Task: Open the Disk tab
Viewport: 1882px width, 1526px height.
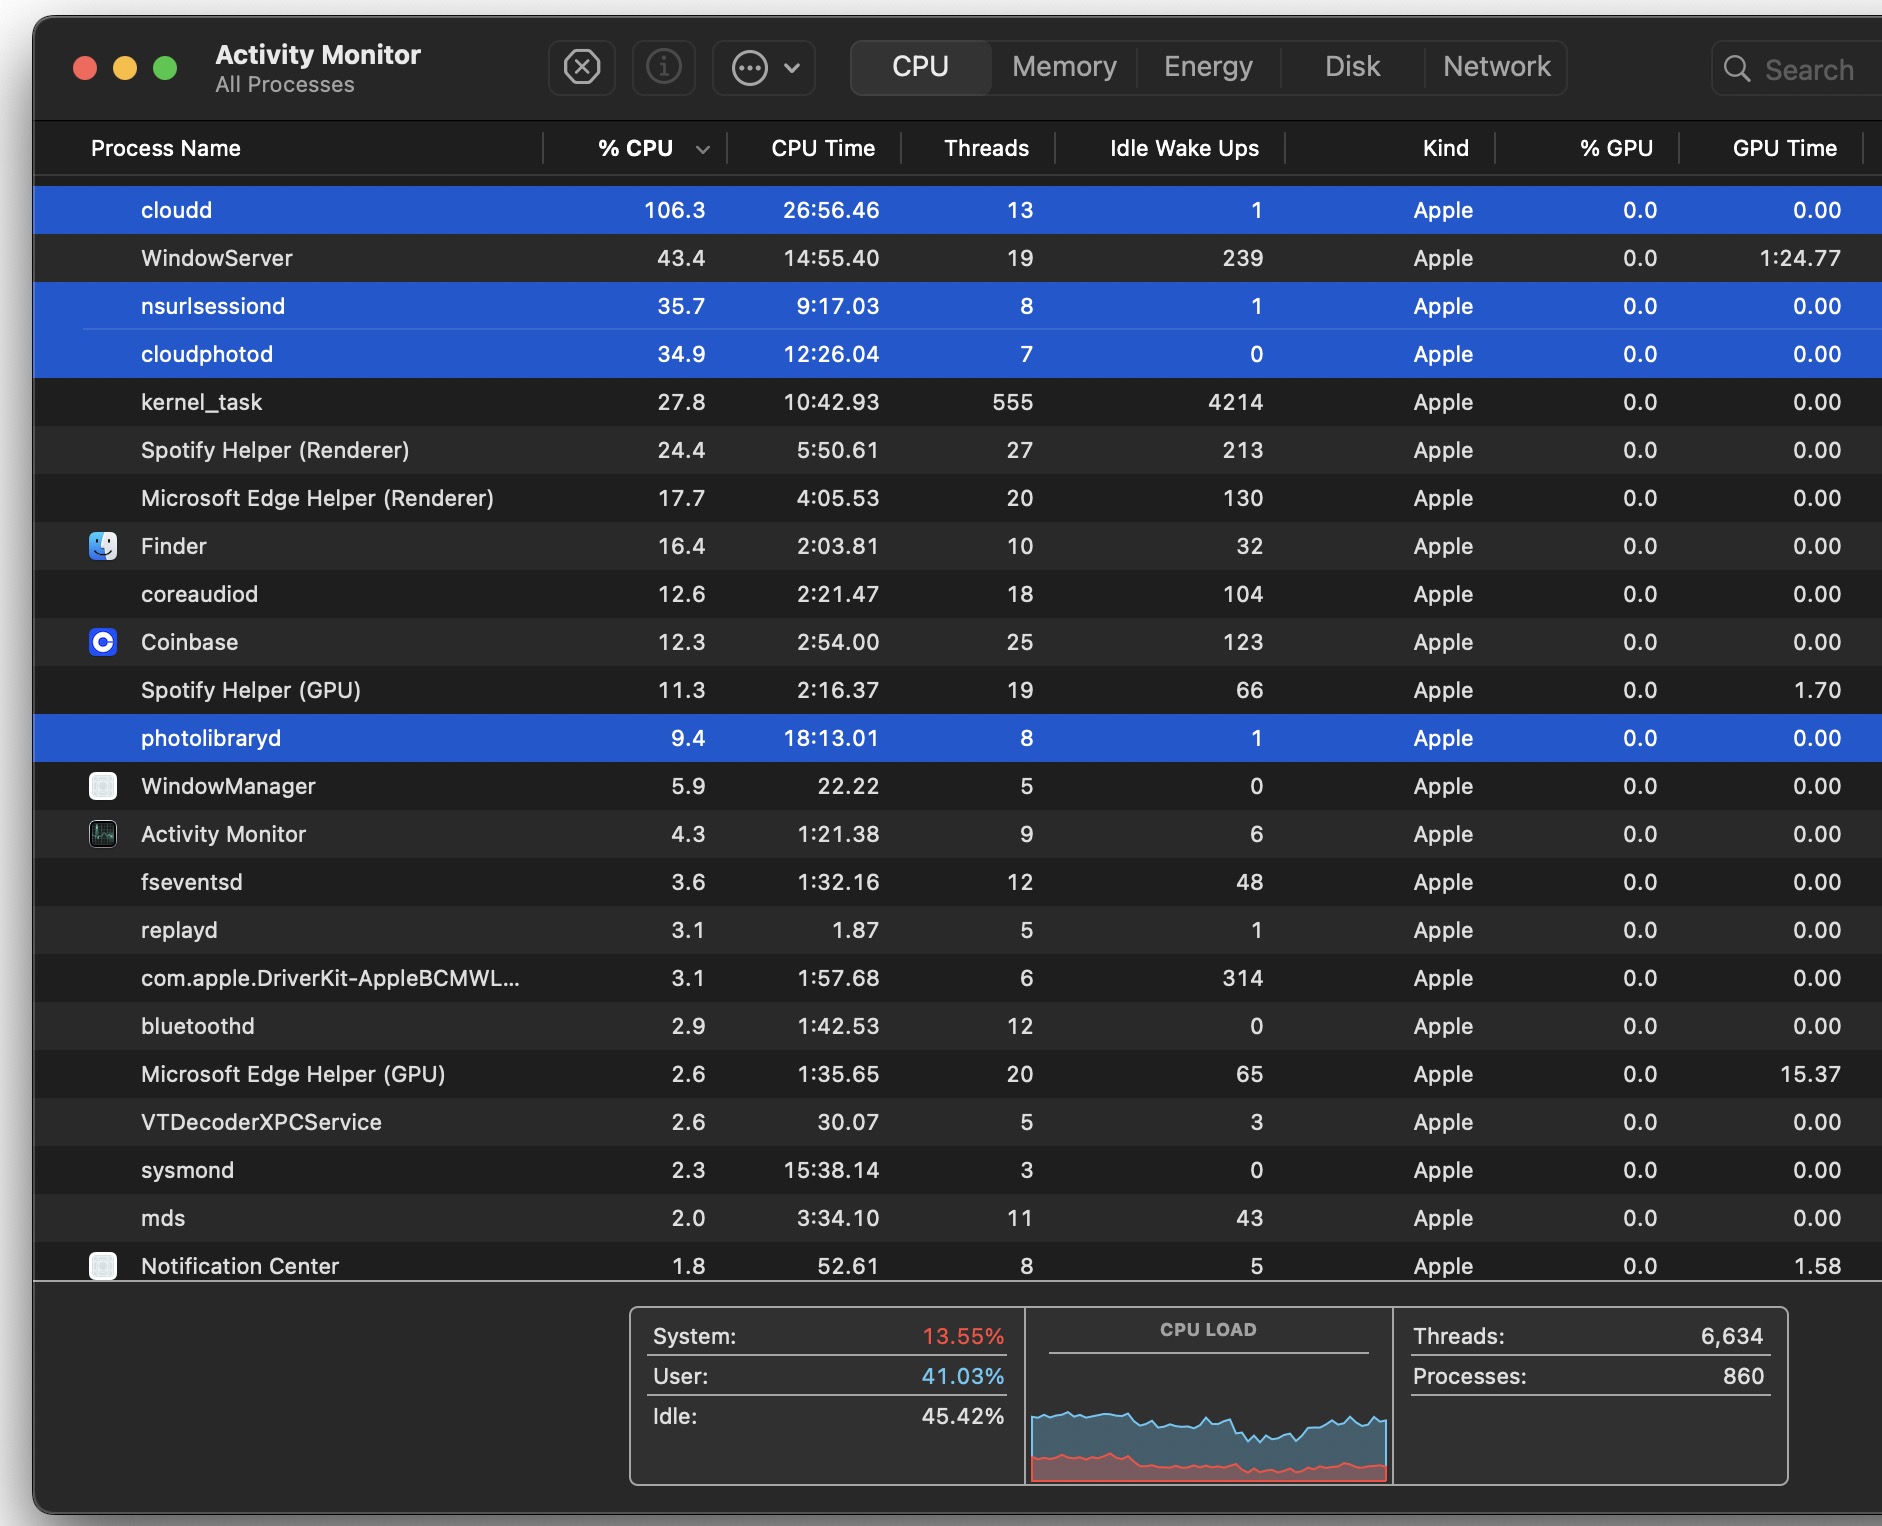Action: pyautogui.click(x=1352, y=67)
